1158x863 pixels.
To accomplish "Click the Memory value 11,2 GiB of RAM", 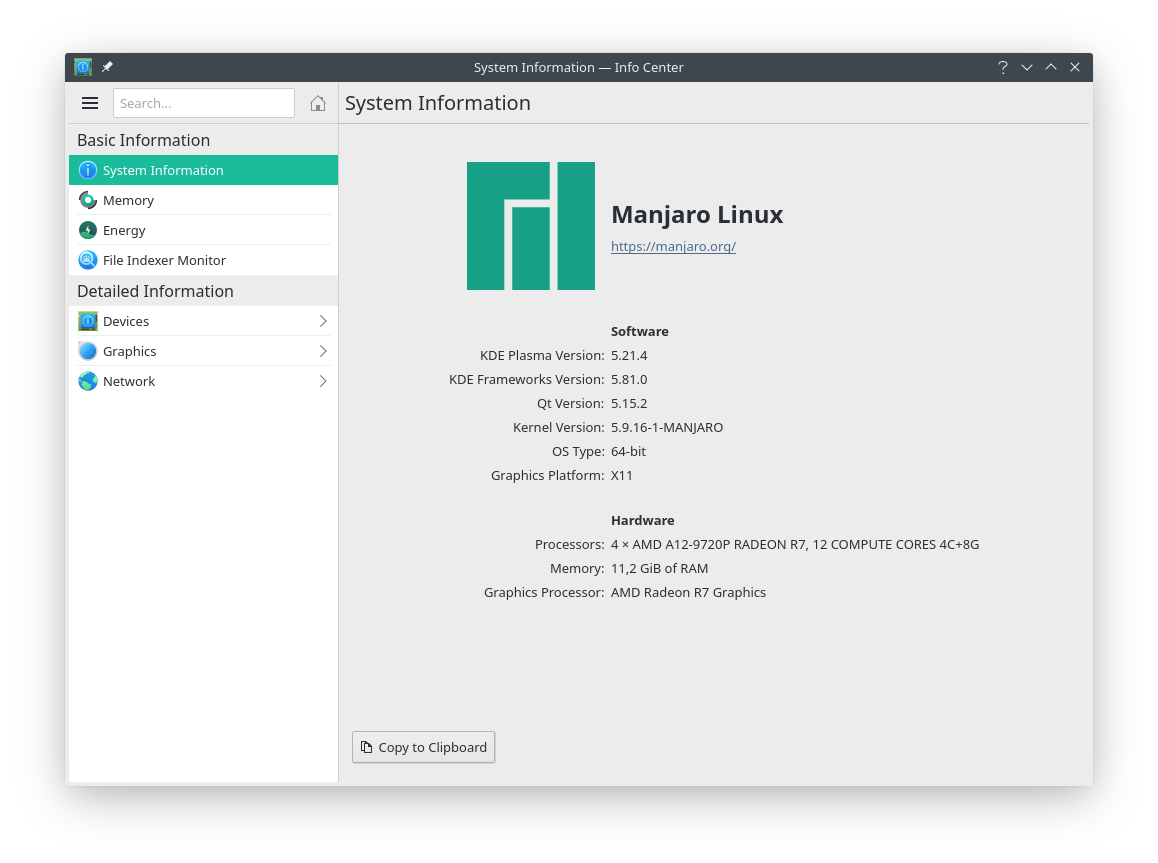I will pos(659,568).
